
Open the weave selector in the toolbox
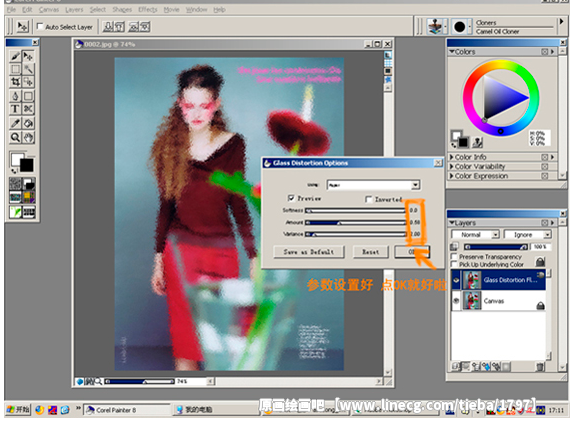29,198
